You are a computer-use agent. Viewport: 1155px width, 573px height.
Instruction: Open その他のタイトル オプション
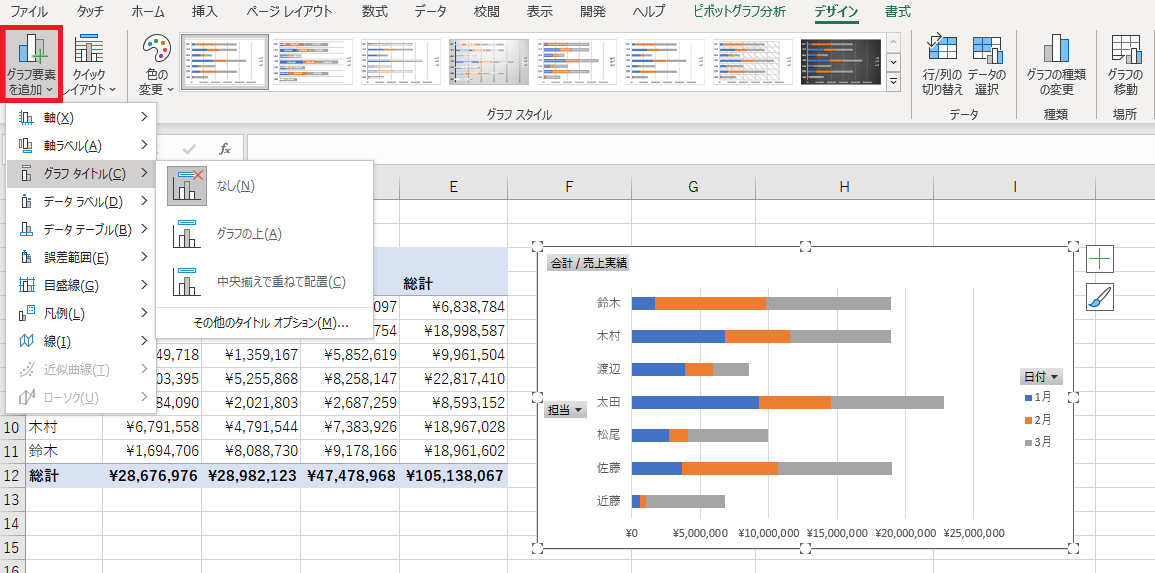coord(270,323)
